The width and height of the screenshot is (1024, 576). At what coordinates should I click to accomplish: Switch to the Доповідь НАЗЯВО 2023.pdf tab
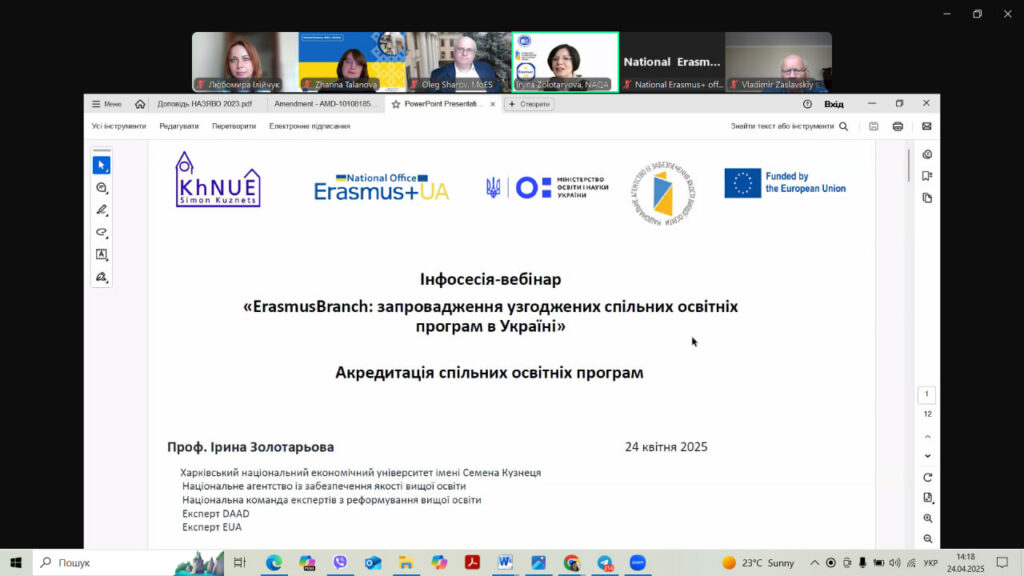point(204,104)
